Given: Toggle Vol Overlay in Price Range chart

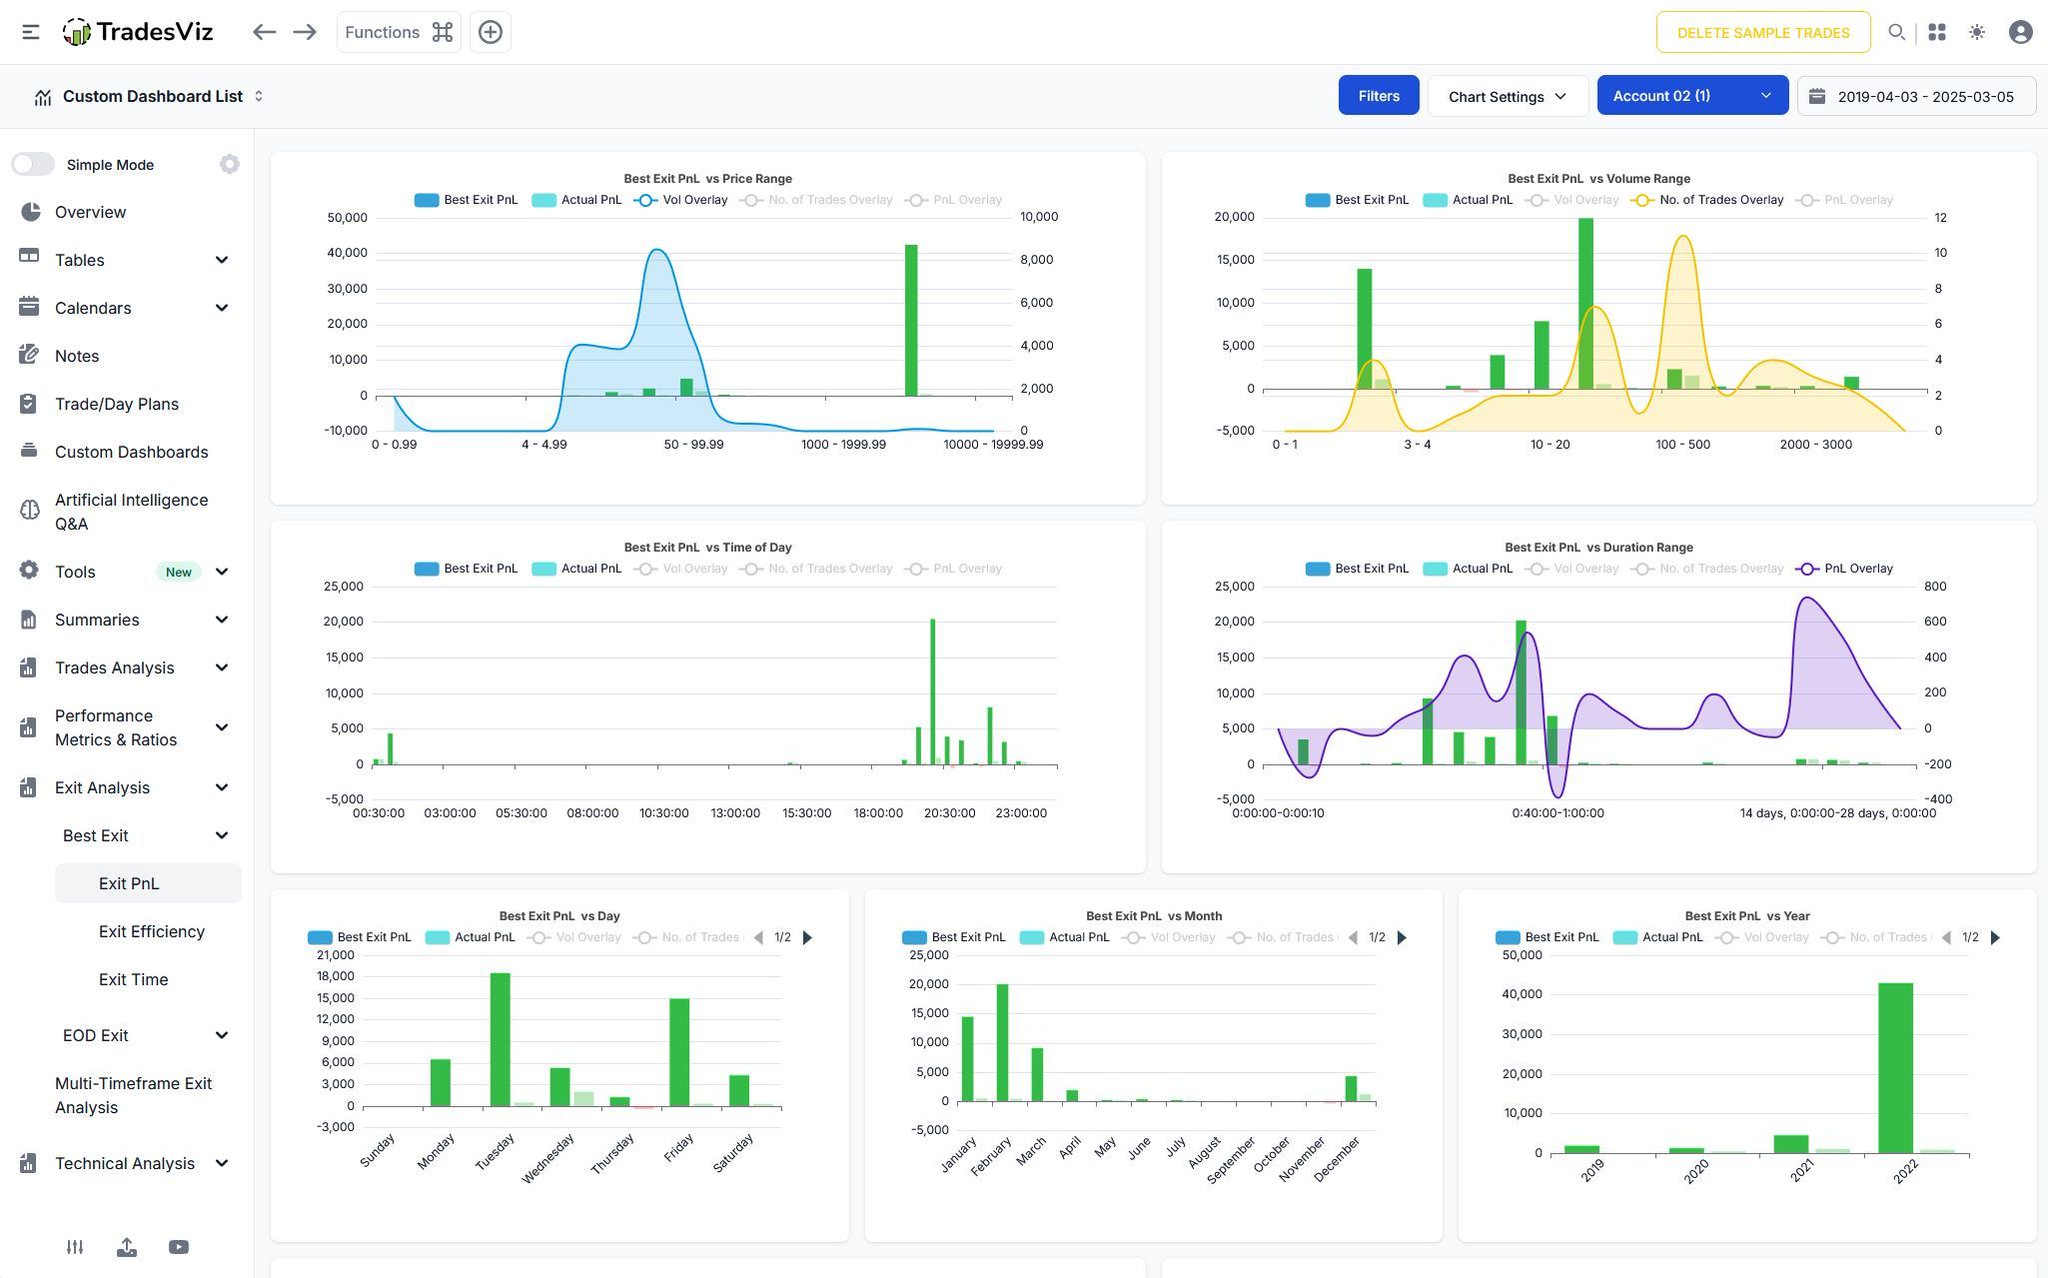Looking at the screenshot, I should click(681, 200).
